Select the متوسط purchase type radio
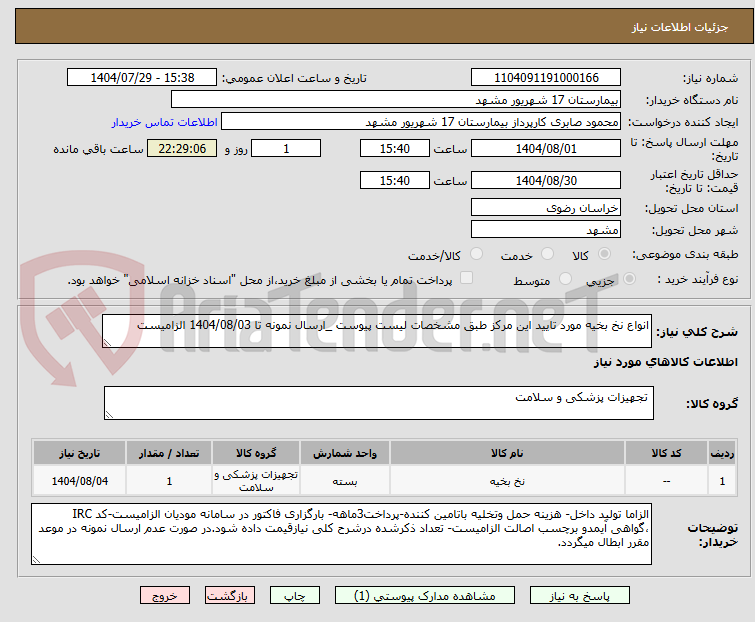 (565, 279)
